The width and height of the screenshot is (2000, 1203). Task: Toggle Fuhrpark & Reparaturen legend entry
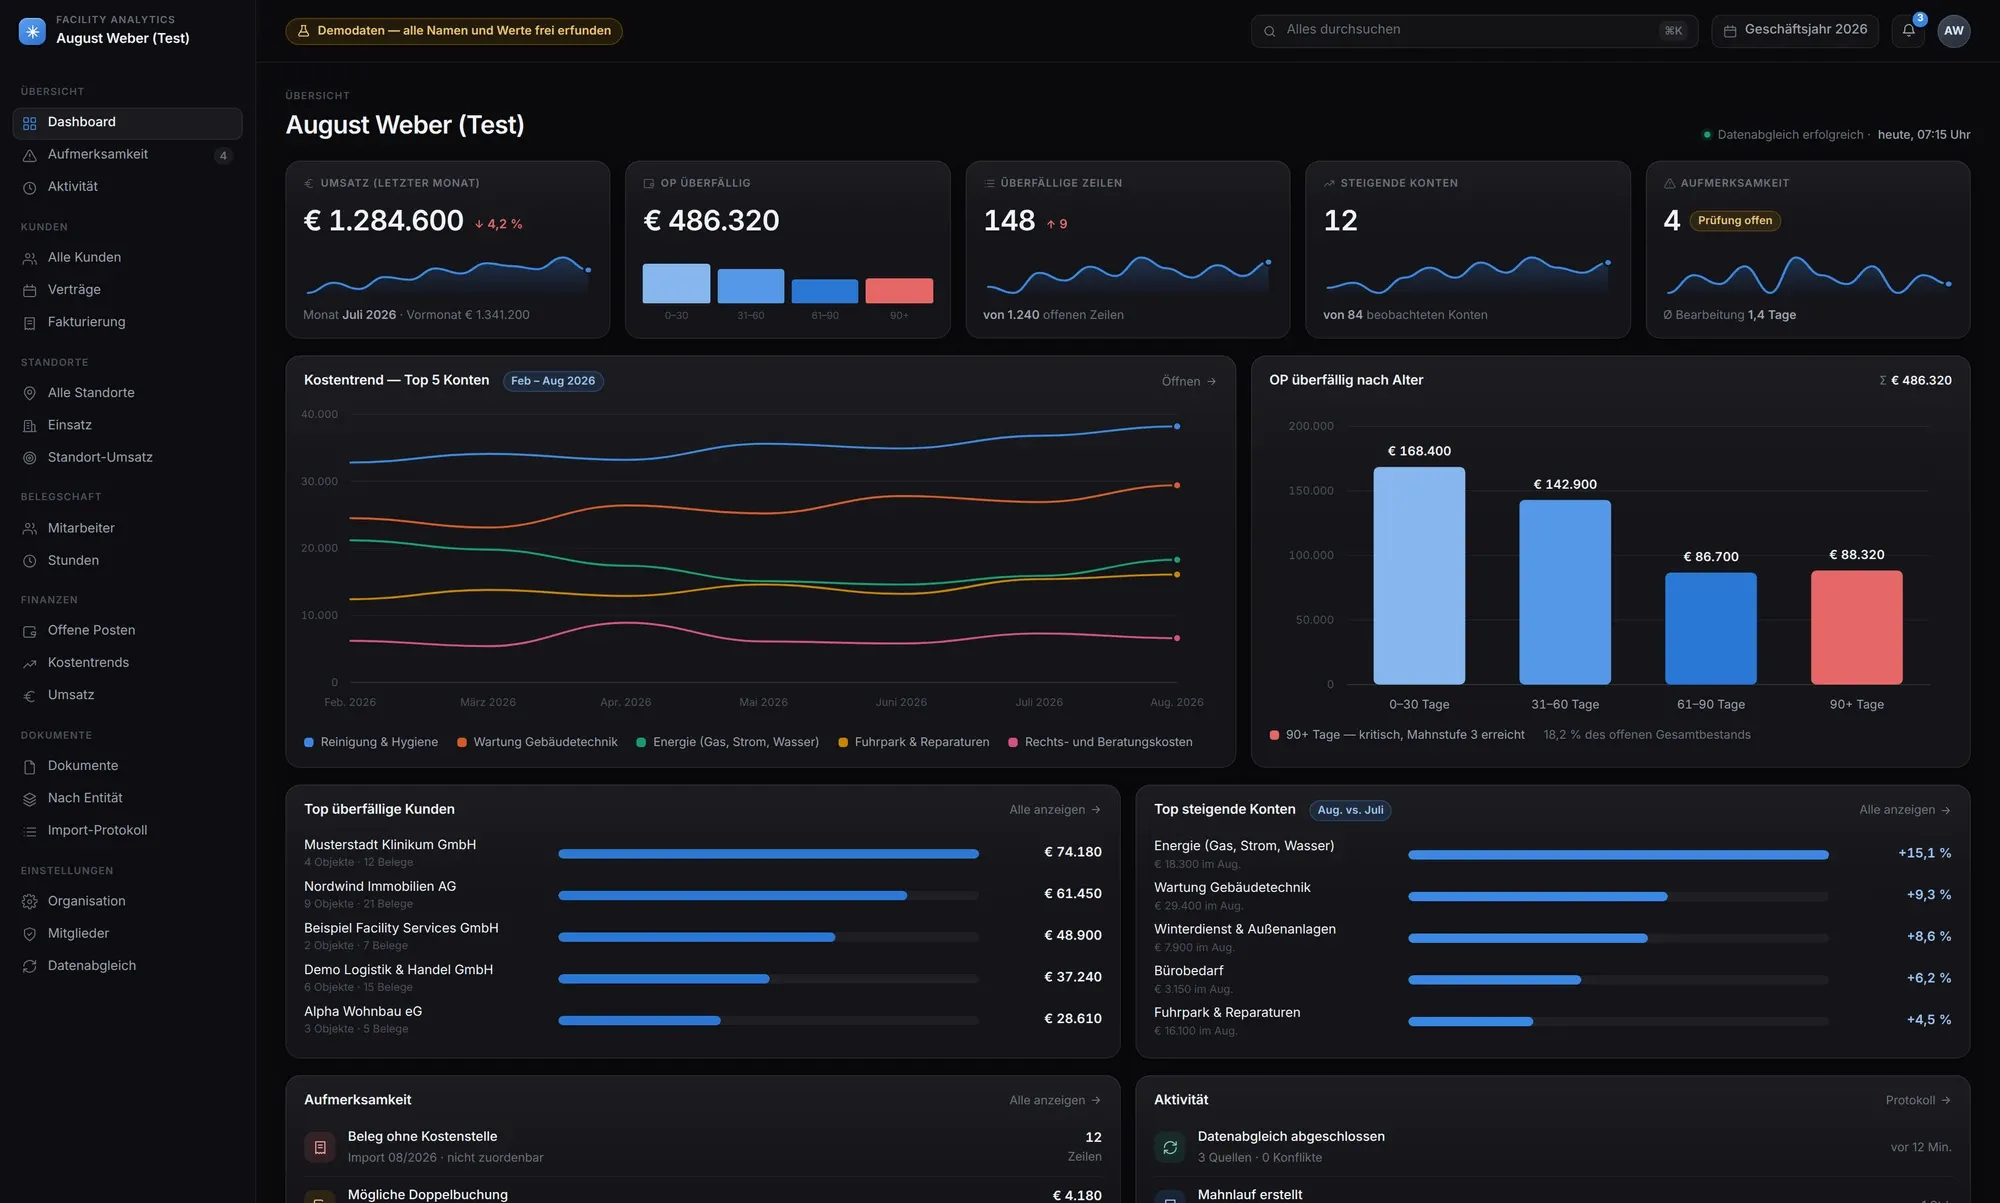click(x=914, y=742)
